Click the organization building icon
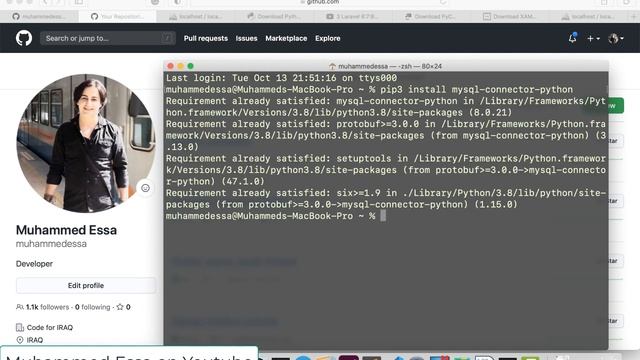 click(x=20, y=327)
